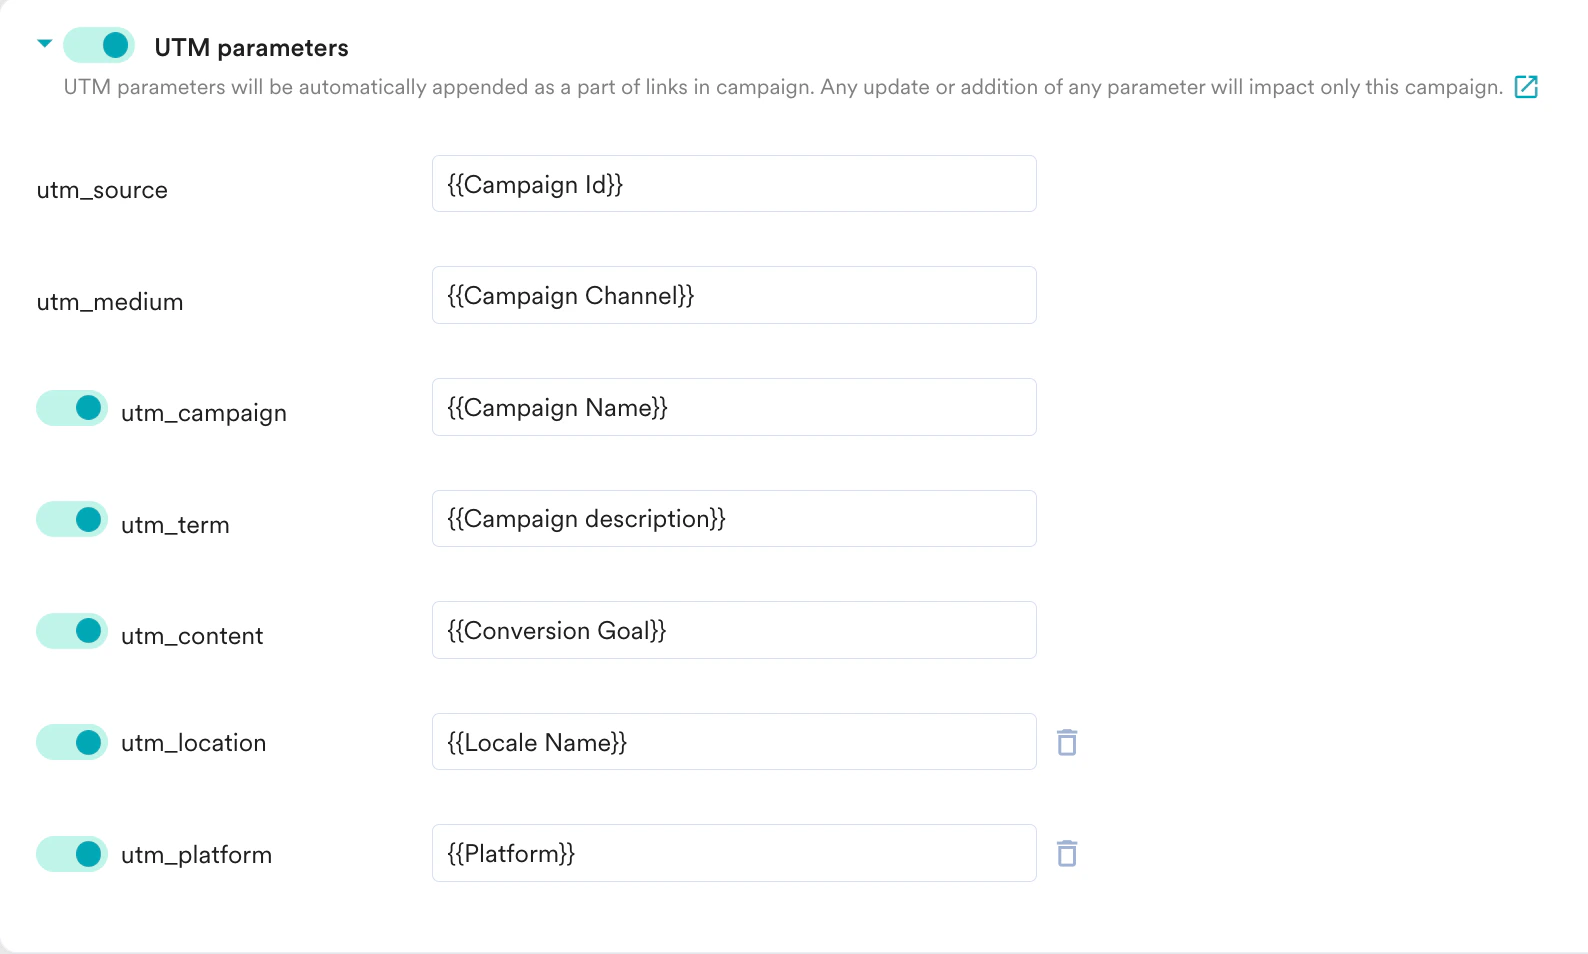Disable the utm_content switch
This screenshot has width=1588, height=954.
click(x=71, y=630)
